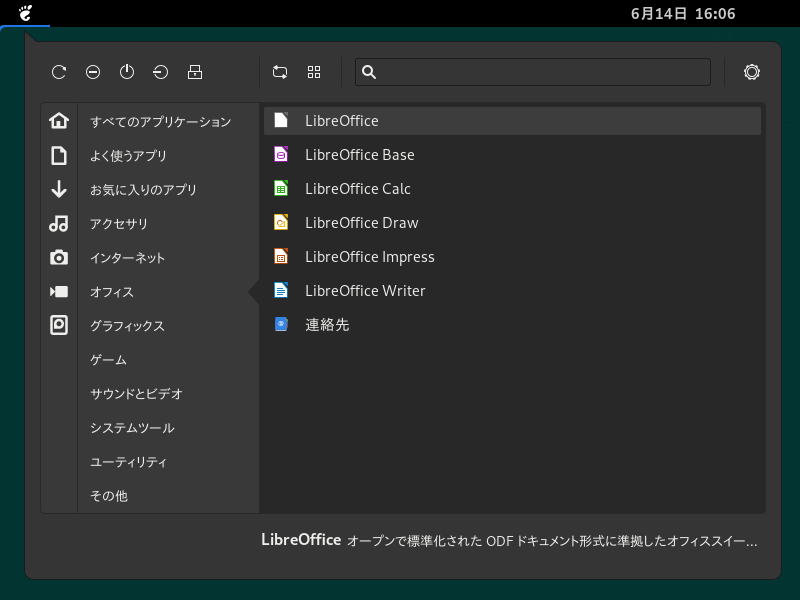Viewport: 800px width, 600px height.
Task: Click the log out icon
Action: pyautogui.click(x=161, y=72)
